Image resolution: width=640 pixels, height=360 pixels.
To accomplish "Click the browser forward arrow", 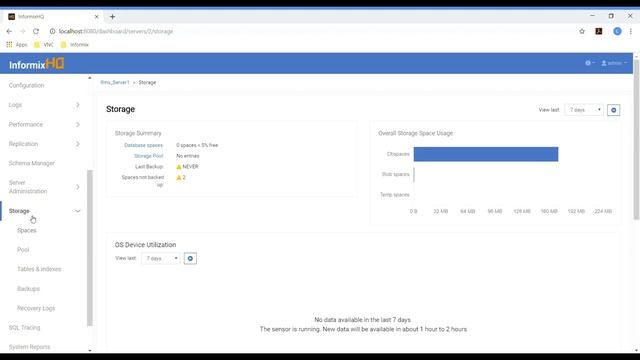I will point(22,31).
